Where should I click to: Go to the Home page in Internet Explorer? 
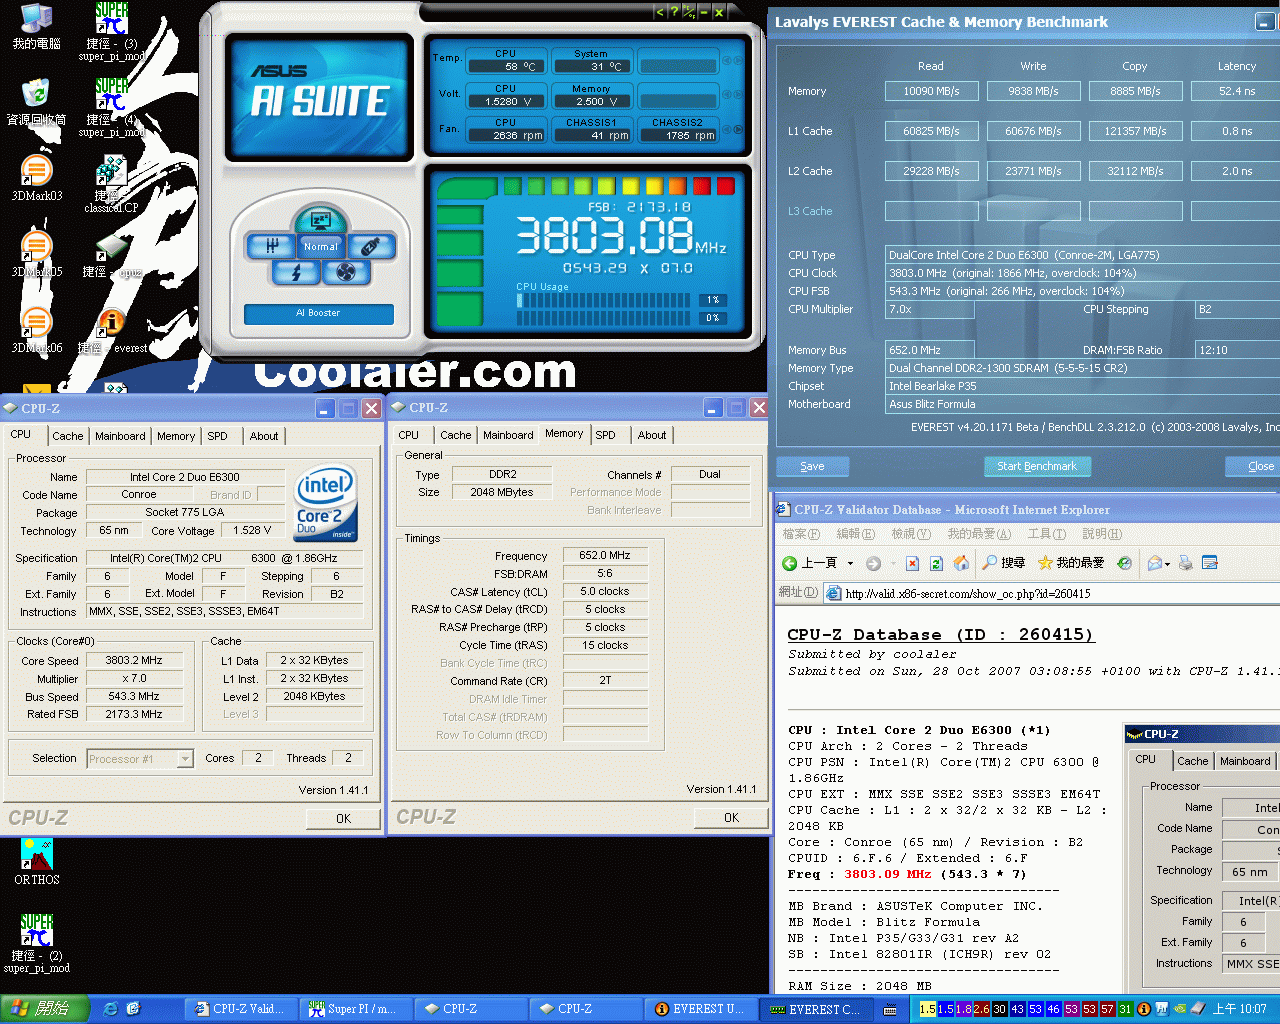pyautogui.click(x=961, y=563)
